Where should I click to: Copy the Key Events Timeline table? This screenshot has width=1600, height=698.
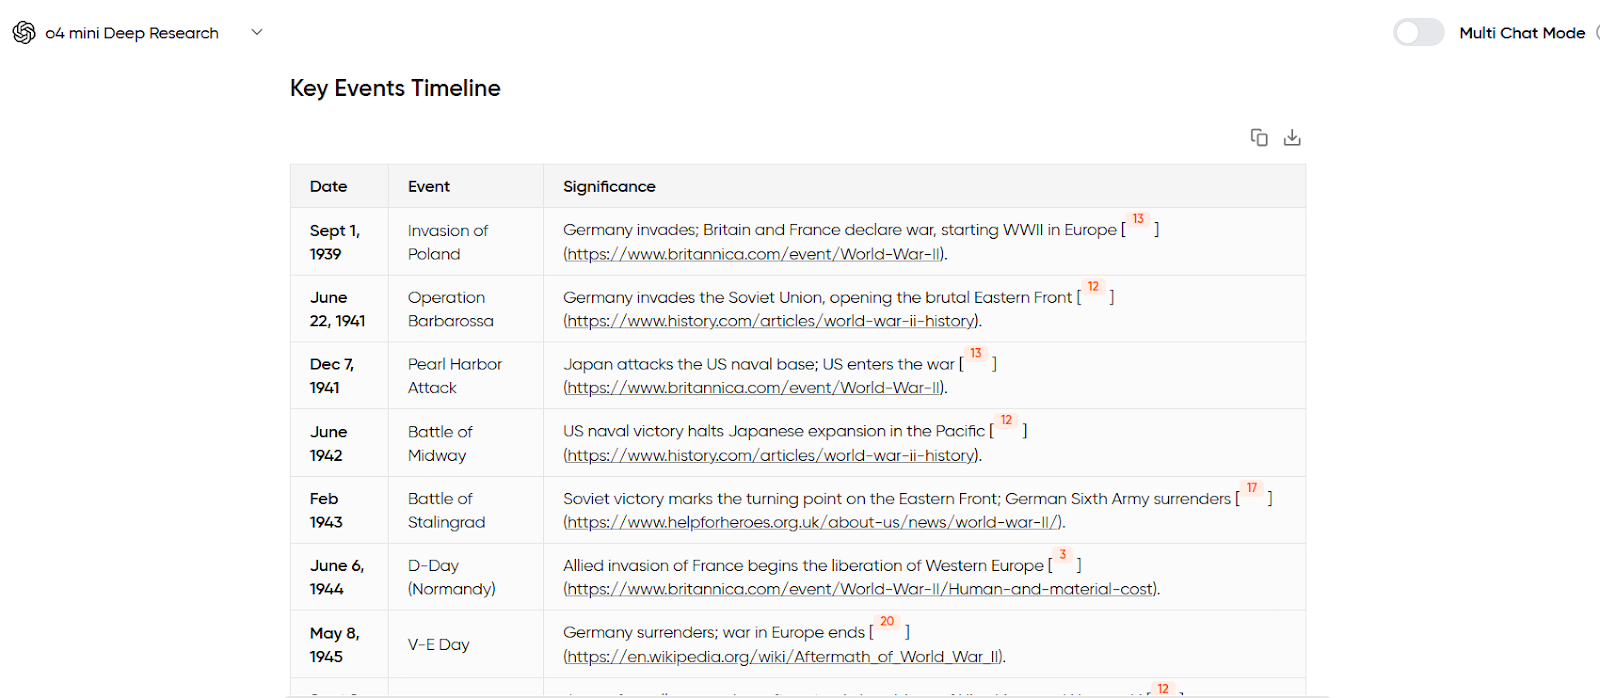pos(1259,138)
